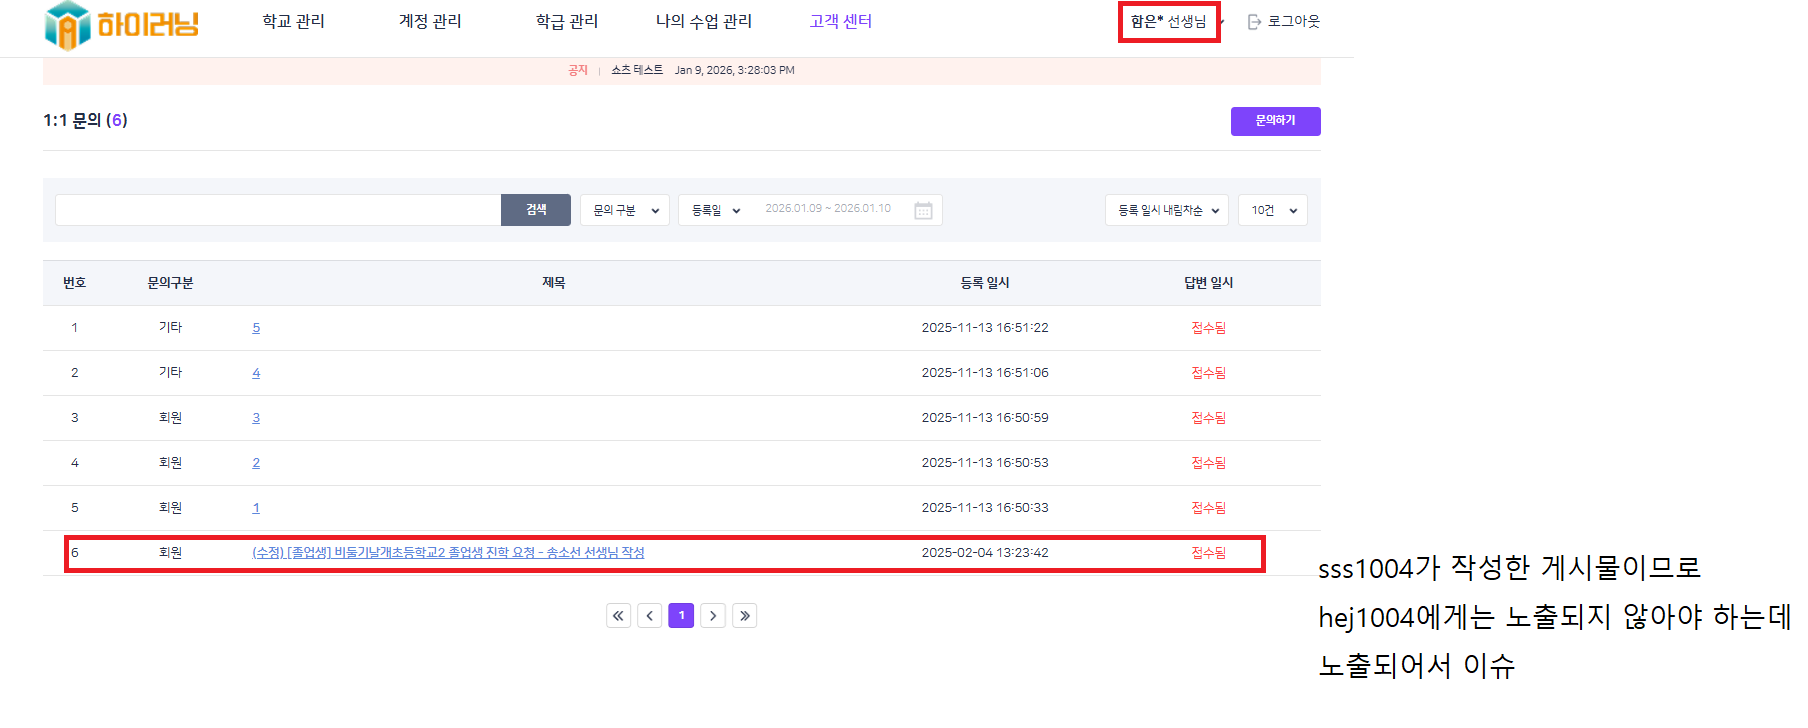Image resolution: width=1808 pixels, height=728 pixels.
Task: Open the 계정 관리 menu
Action: coord(430,21)
